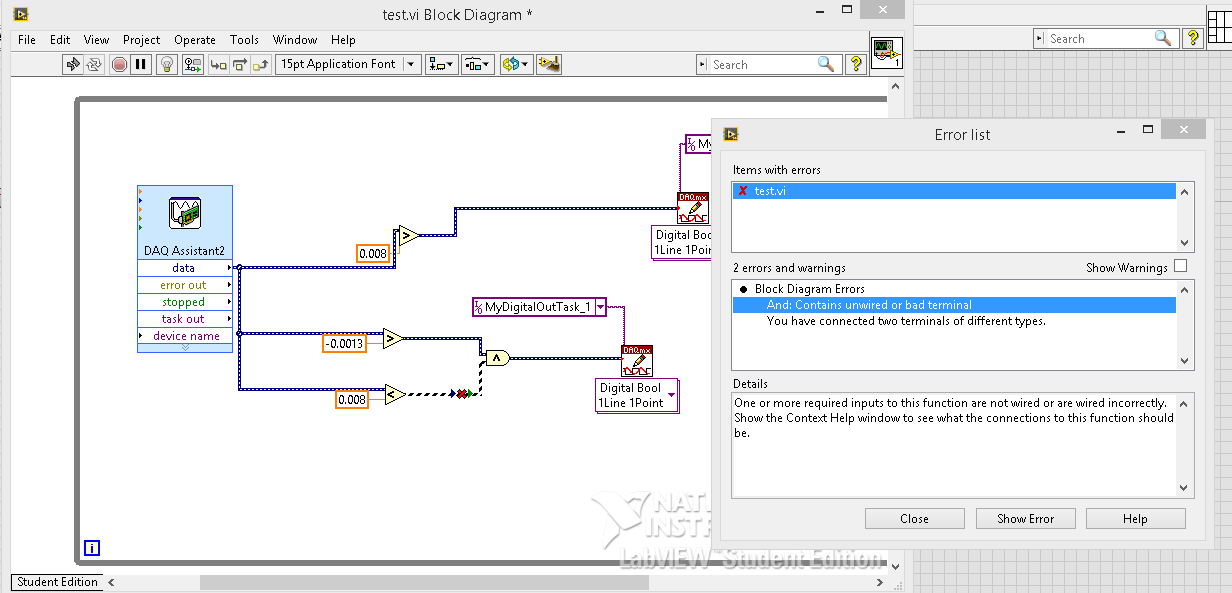The image size is (1232, 593).
Task: Select the -0.0013 numeric constant
Action: pyautogui.click(x=345, y=343)
